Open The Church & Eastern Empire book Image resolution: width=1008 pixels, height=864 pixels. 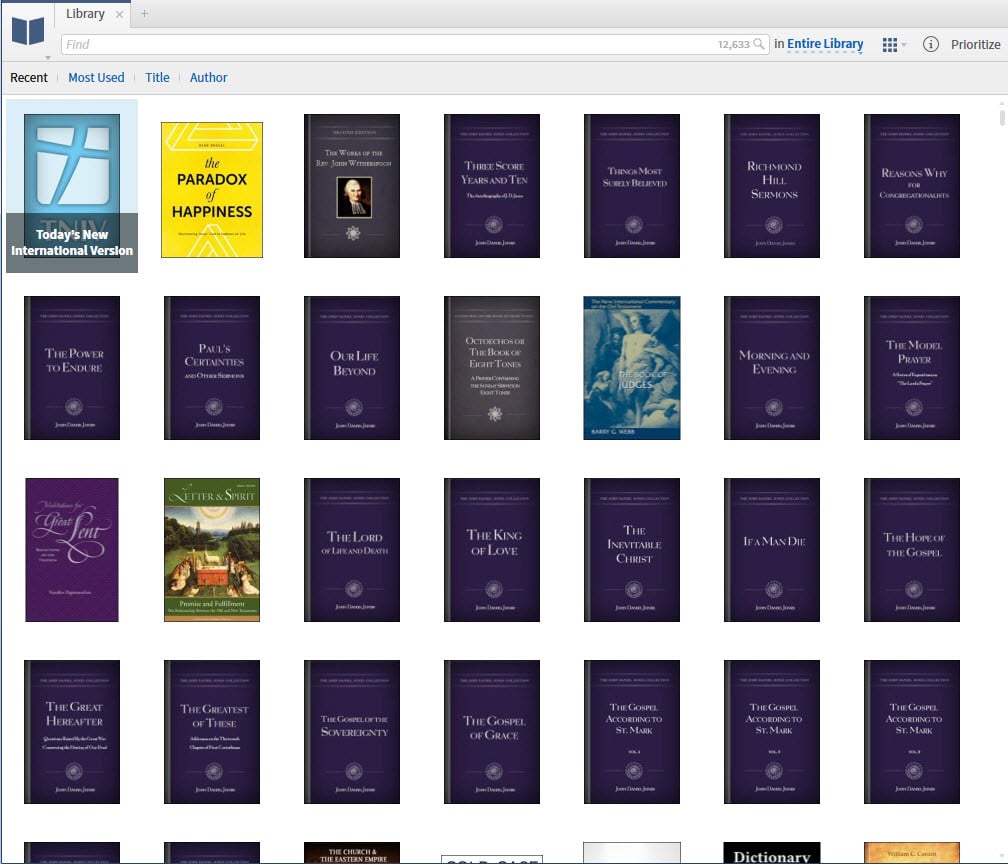tap(352, 853)
